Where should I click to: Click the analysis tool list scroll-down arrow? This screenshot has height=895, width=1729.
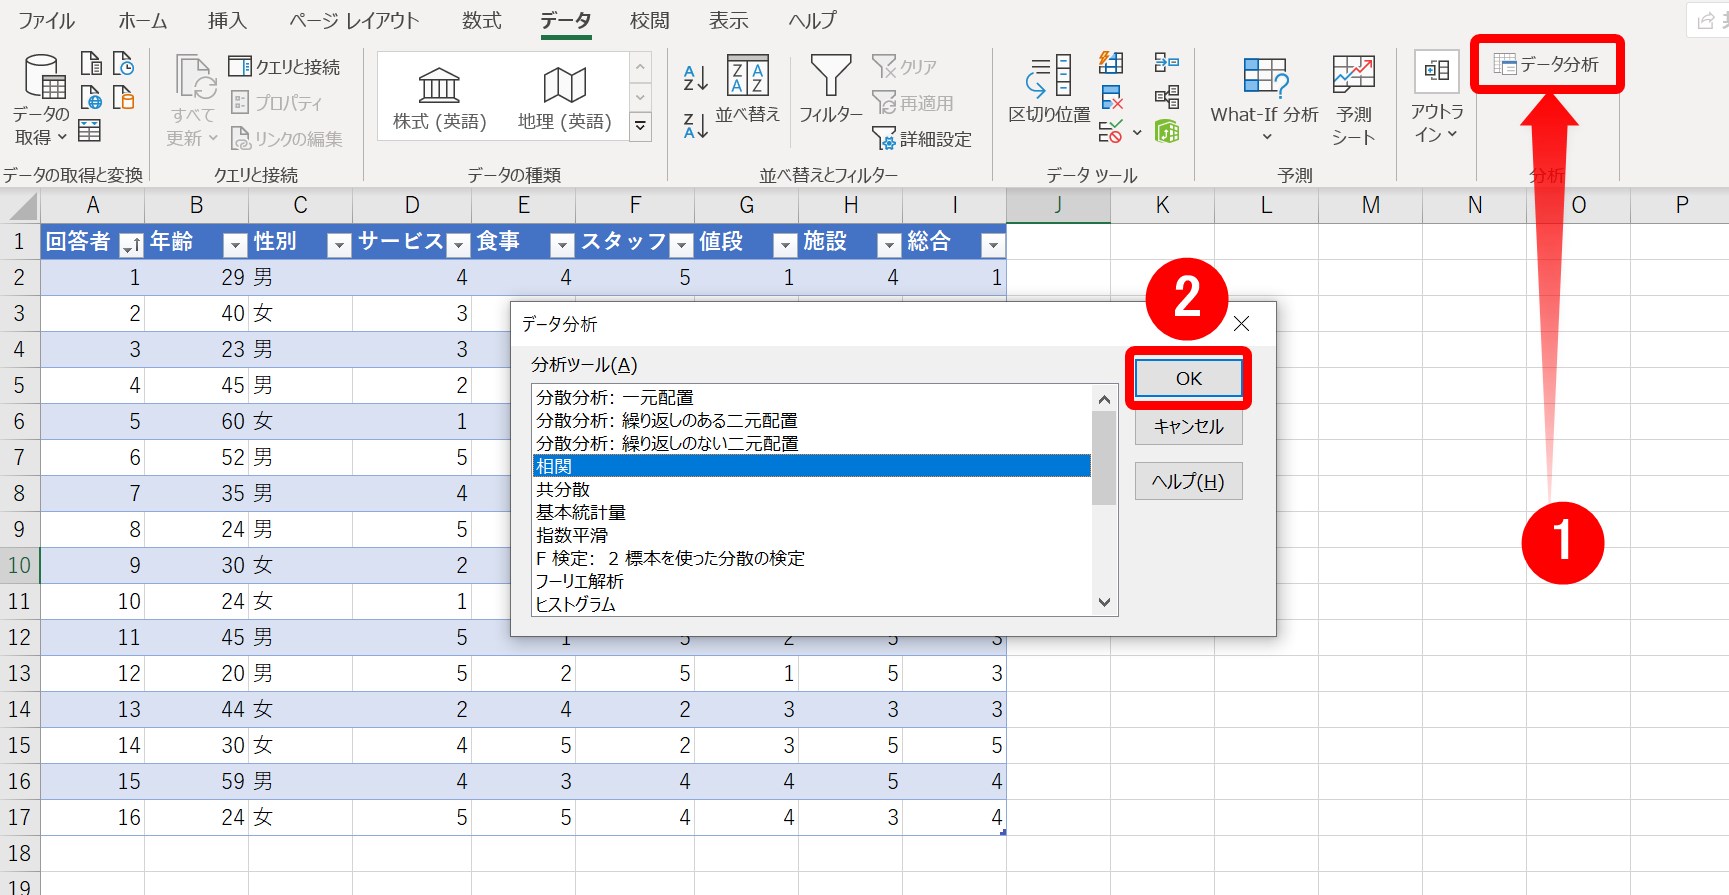pyautogui.click(x=1104, y=602)
